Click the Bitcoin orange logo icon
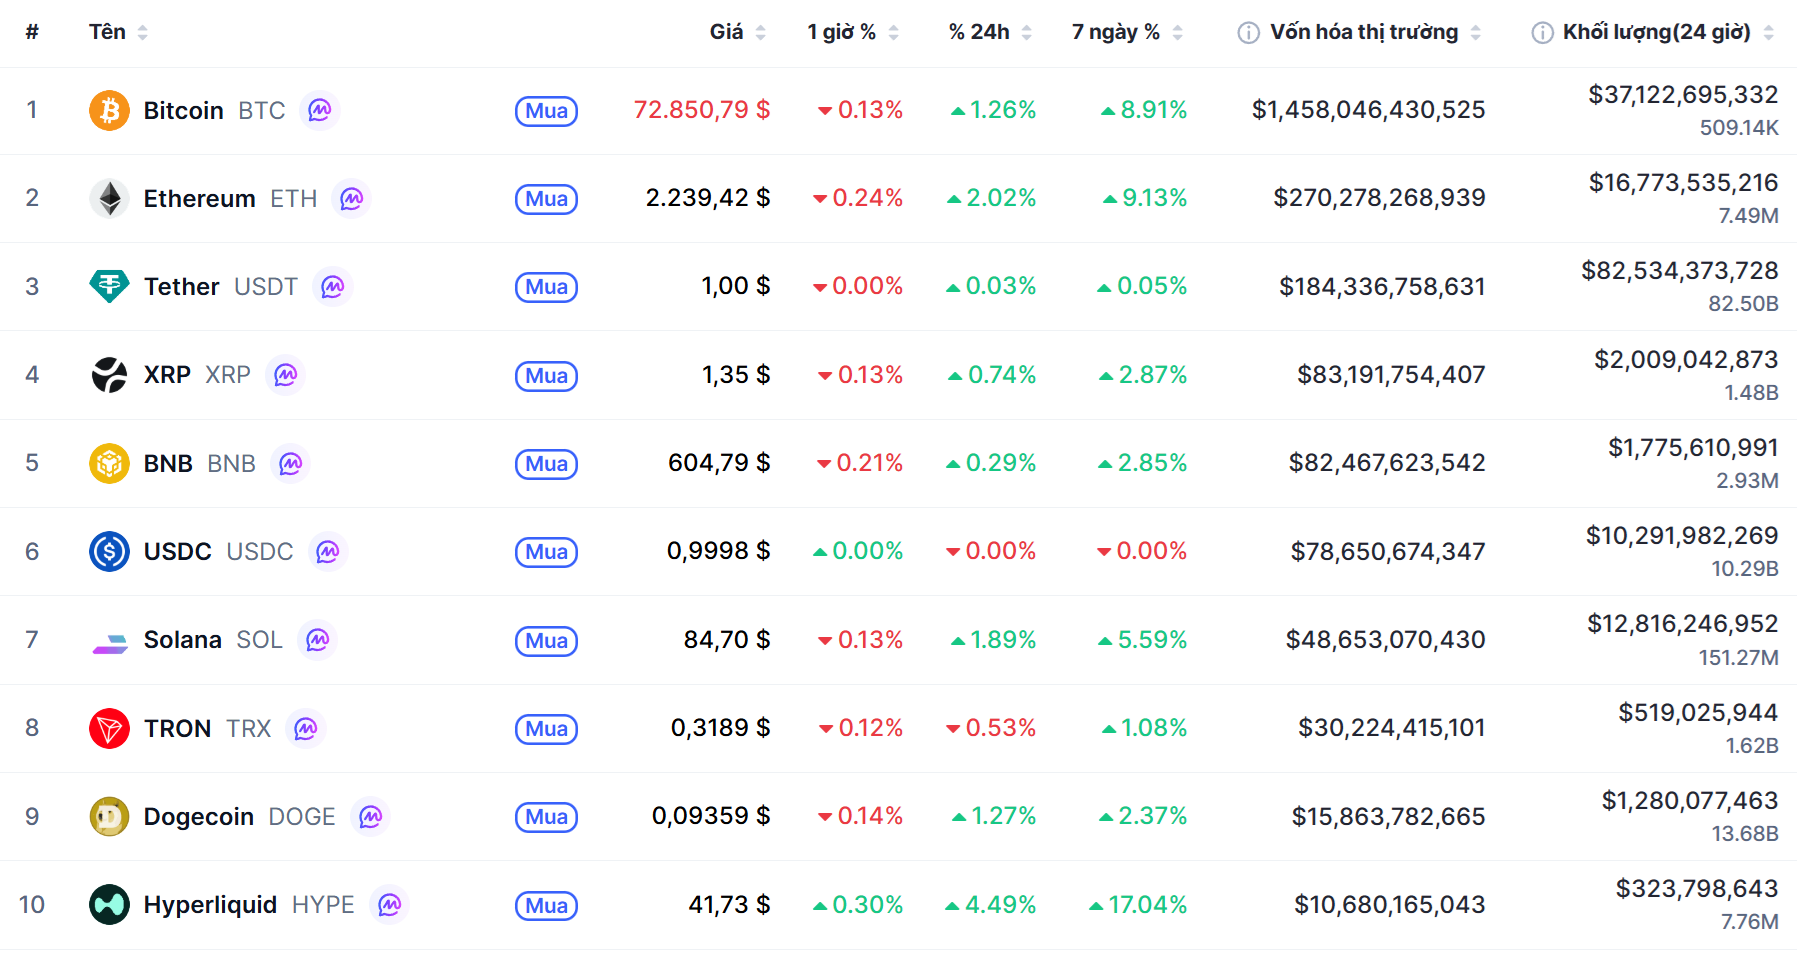1797x955 pixels. click(109, 110)
